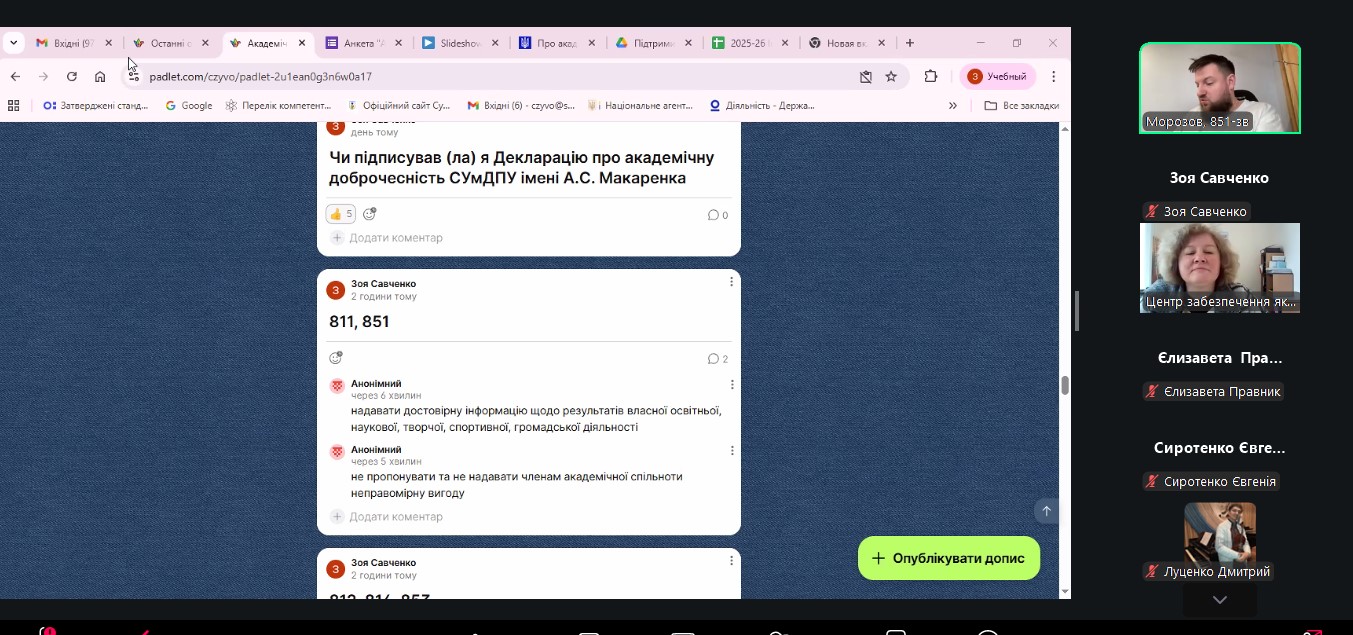The width and height of the screenshot is (1353, 635).
Task: Expand the tab search dropdown arrow
Action: [13, 43]
